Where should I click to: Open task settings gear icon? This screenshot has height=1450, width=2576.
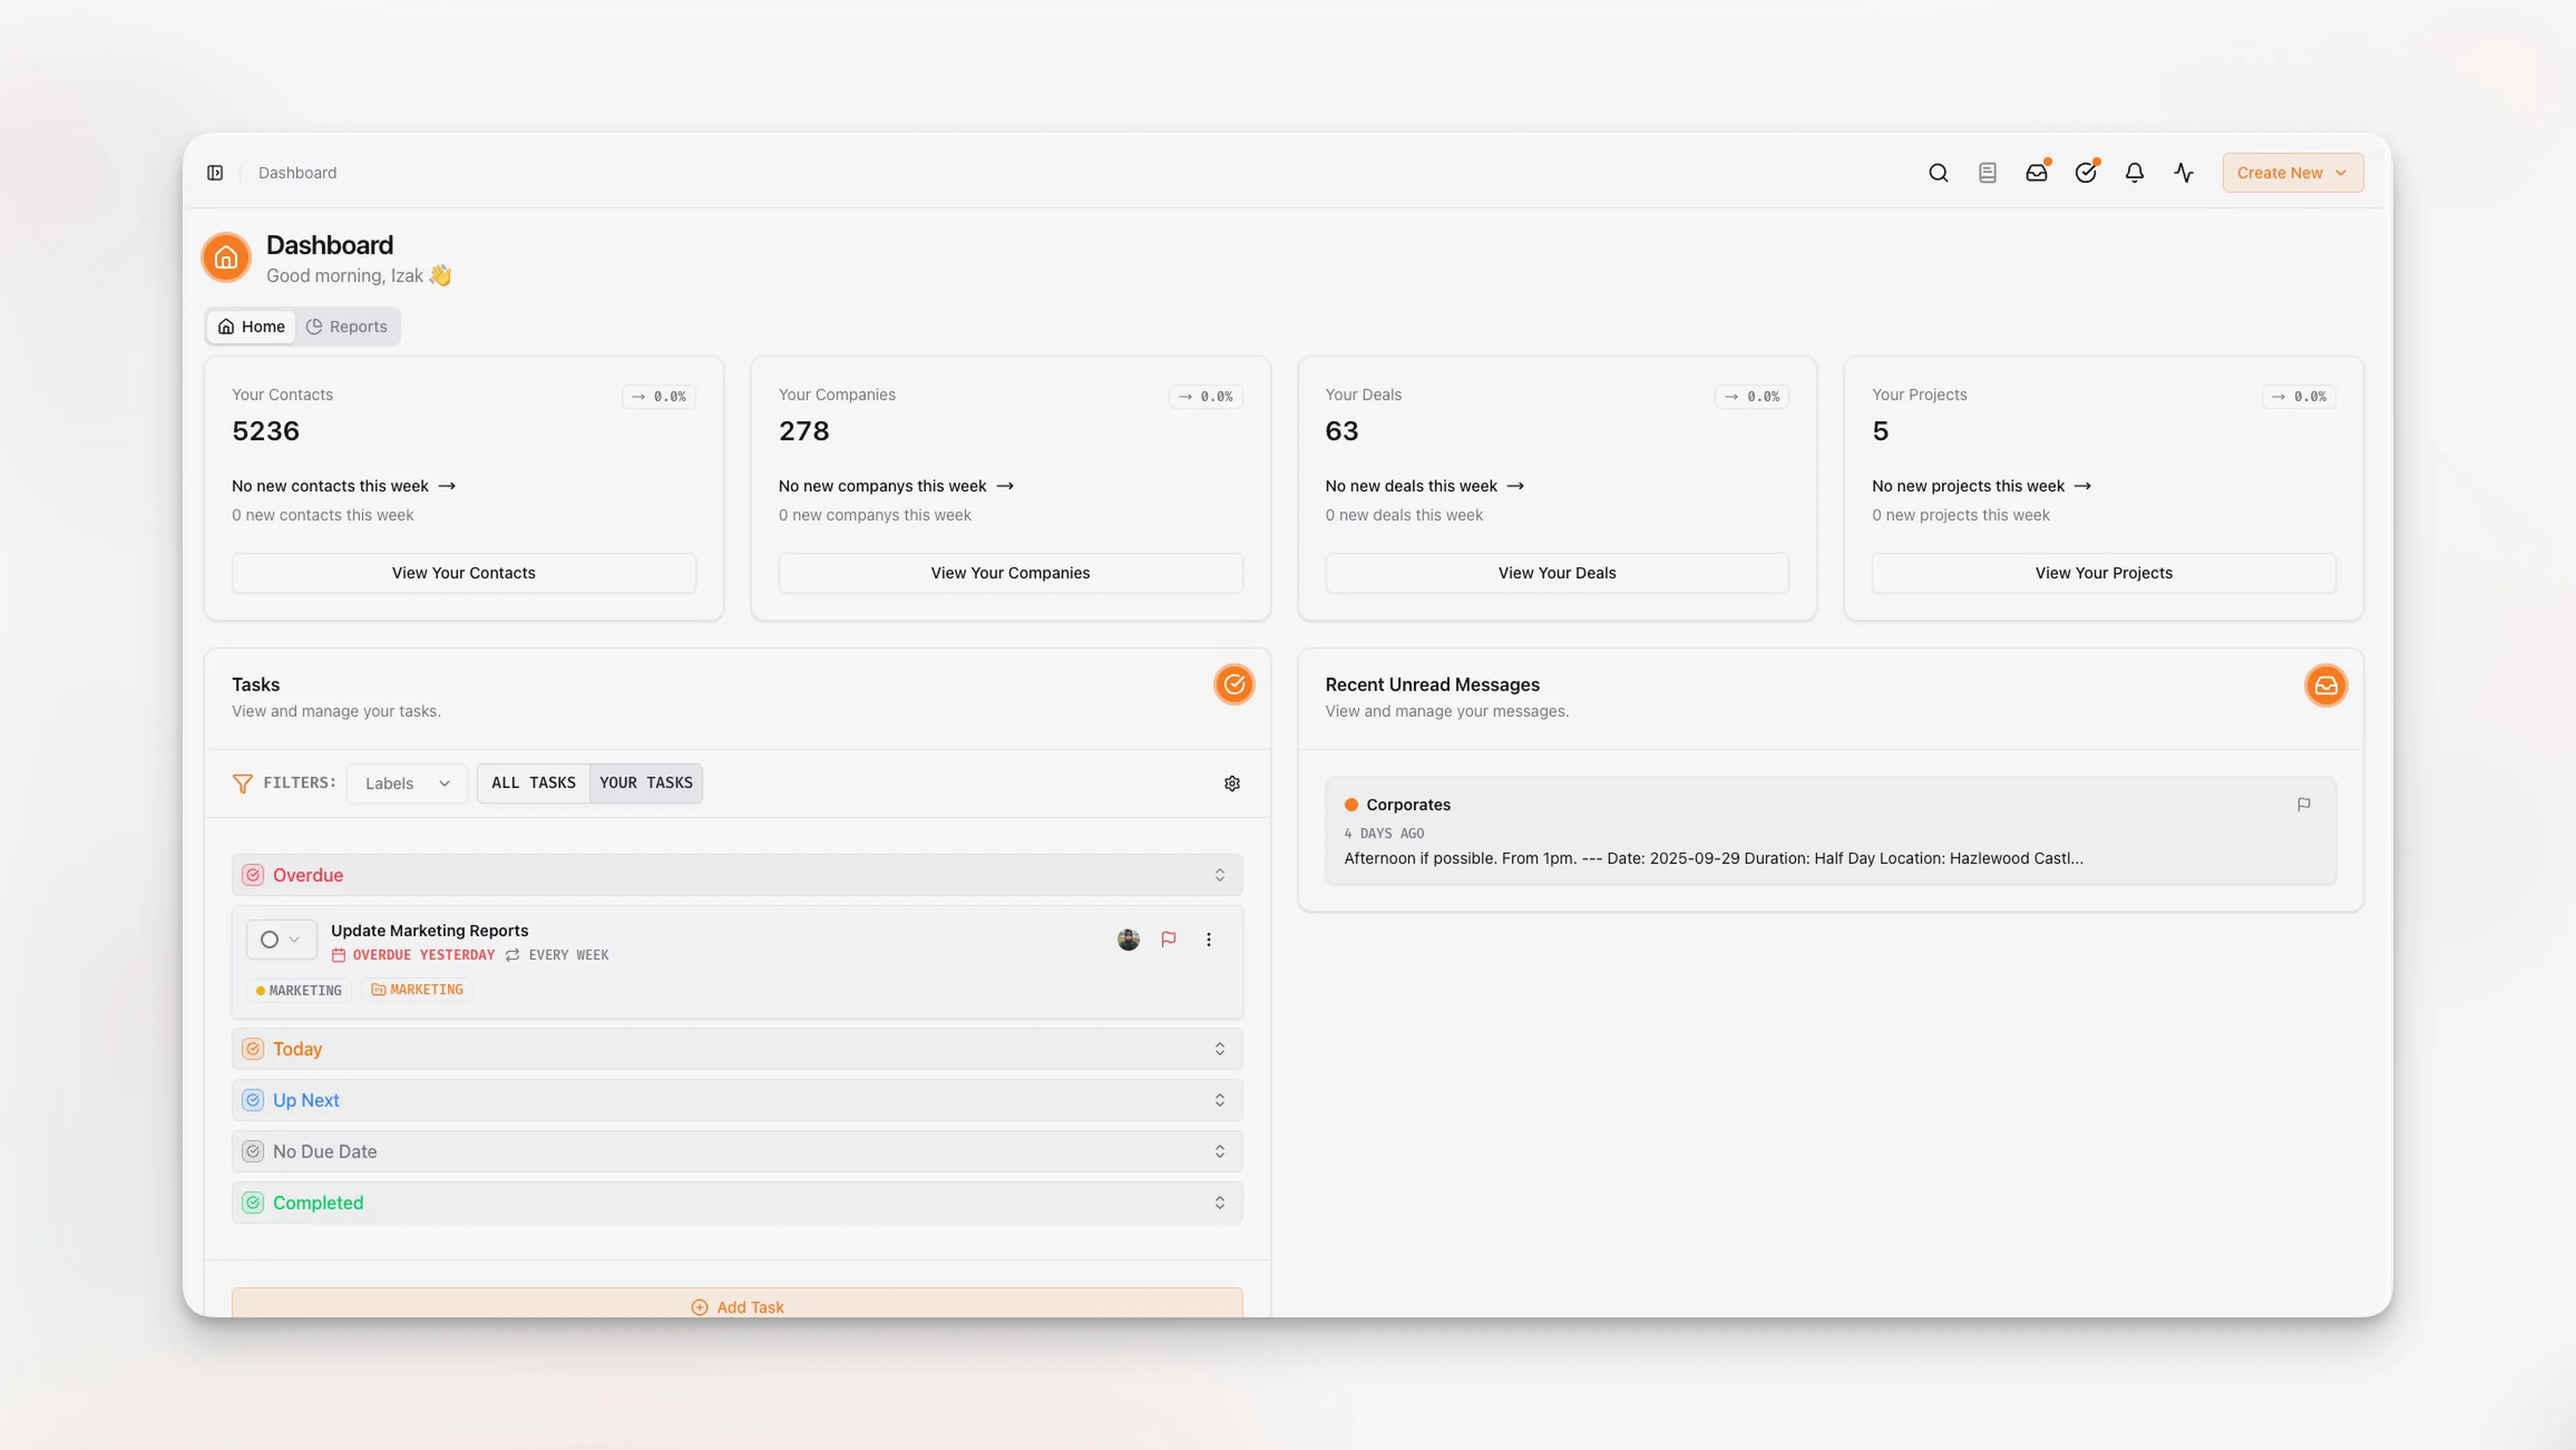(x=1232, y=784)
